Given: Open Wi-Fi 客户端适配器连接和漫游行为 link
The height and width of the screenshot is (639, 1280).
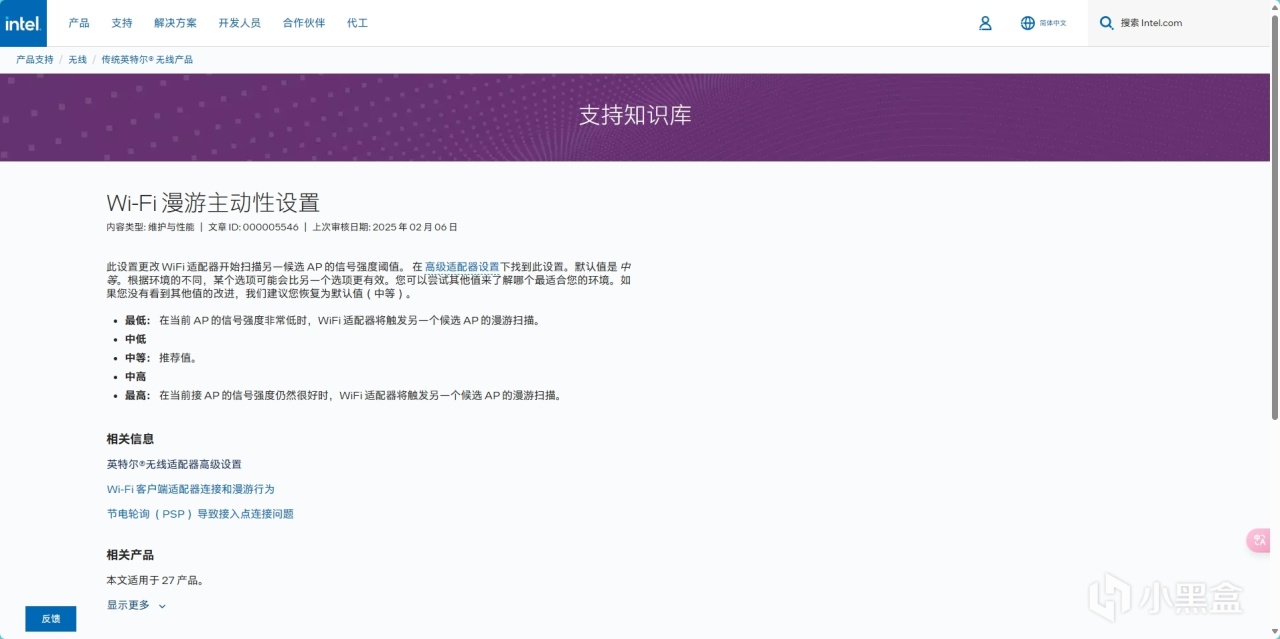Looking at the screenshot, I should click(191, 489).
